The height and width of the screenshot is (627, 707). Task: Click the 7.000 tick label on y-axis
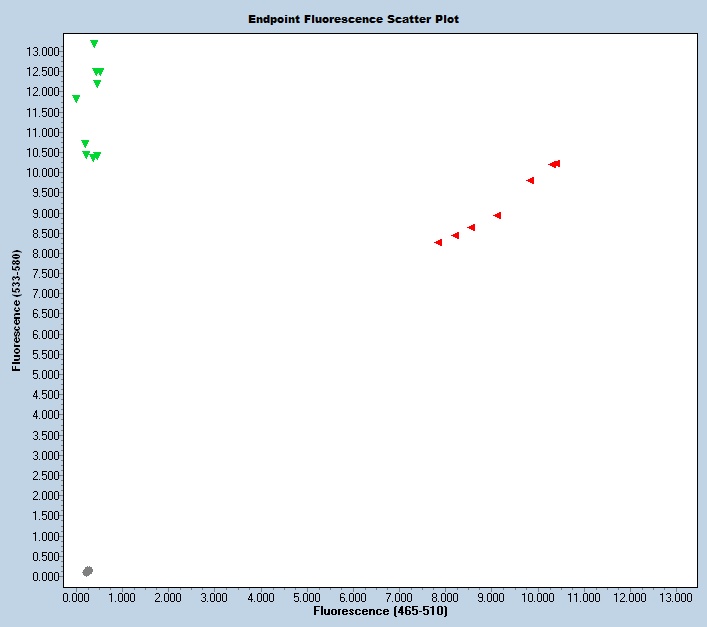click(43, 294)
